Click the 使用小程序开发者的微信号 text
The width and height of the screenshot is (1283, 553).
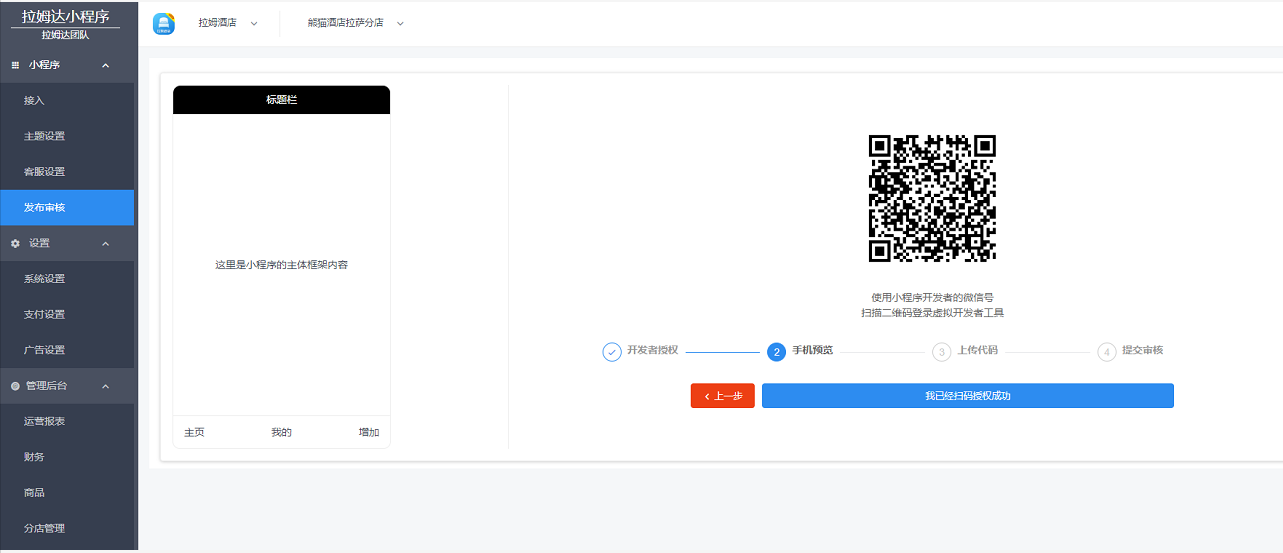(932, 298)
